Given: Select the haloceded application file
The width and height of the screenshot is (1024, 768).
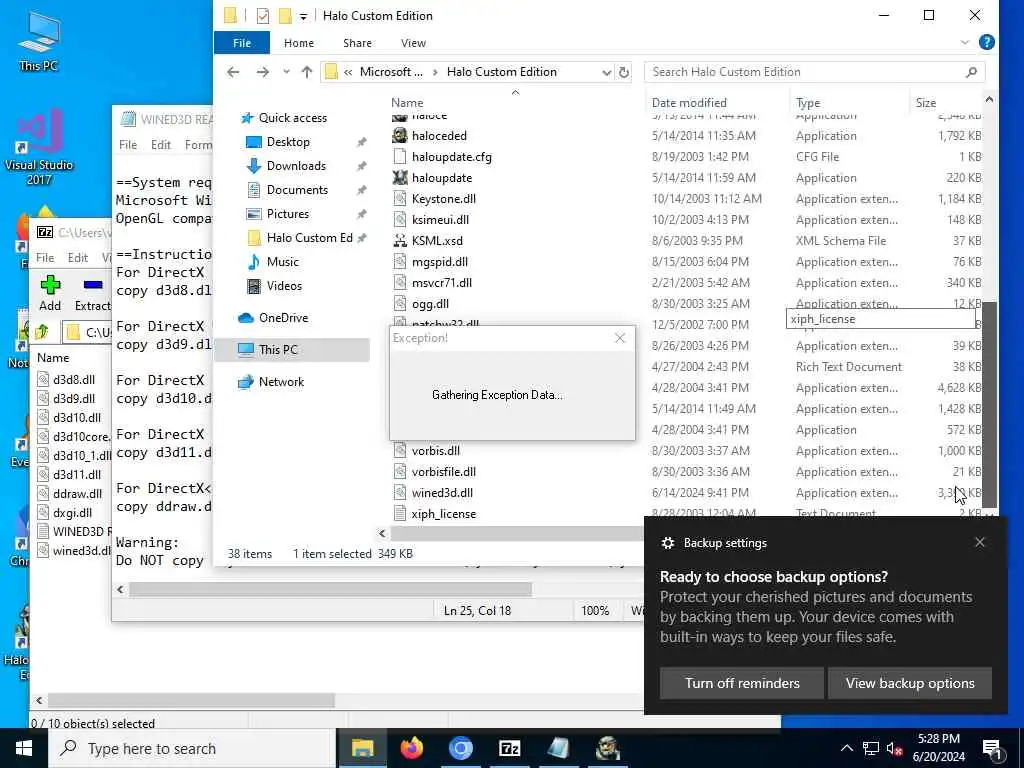Looking at the screenshot, I should point(439,136).
